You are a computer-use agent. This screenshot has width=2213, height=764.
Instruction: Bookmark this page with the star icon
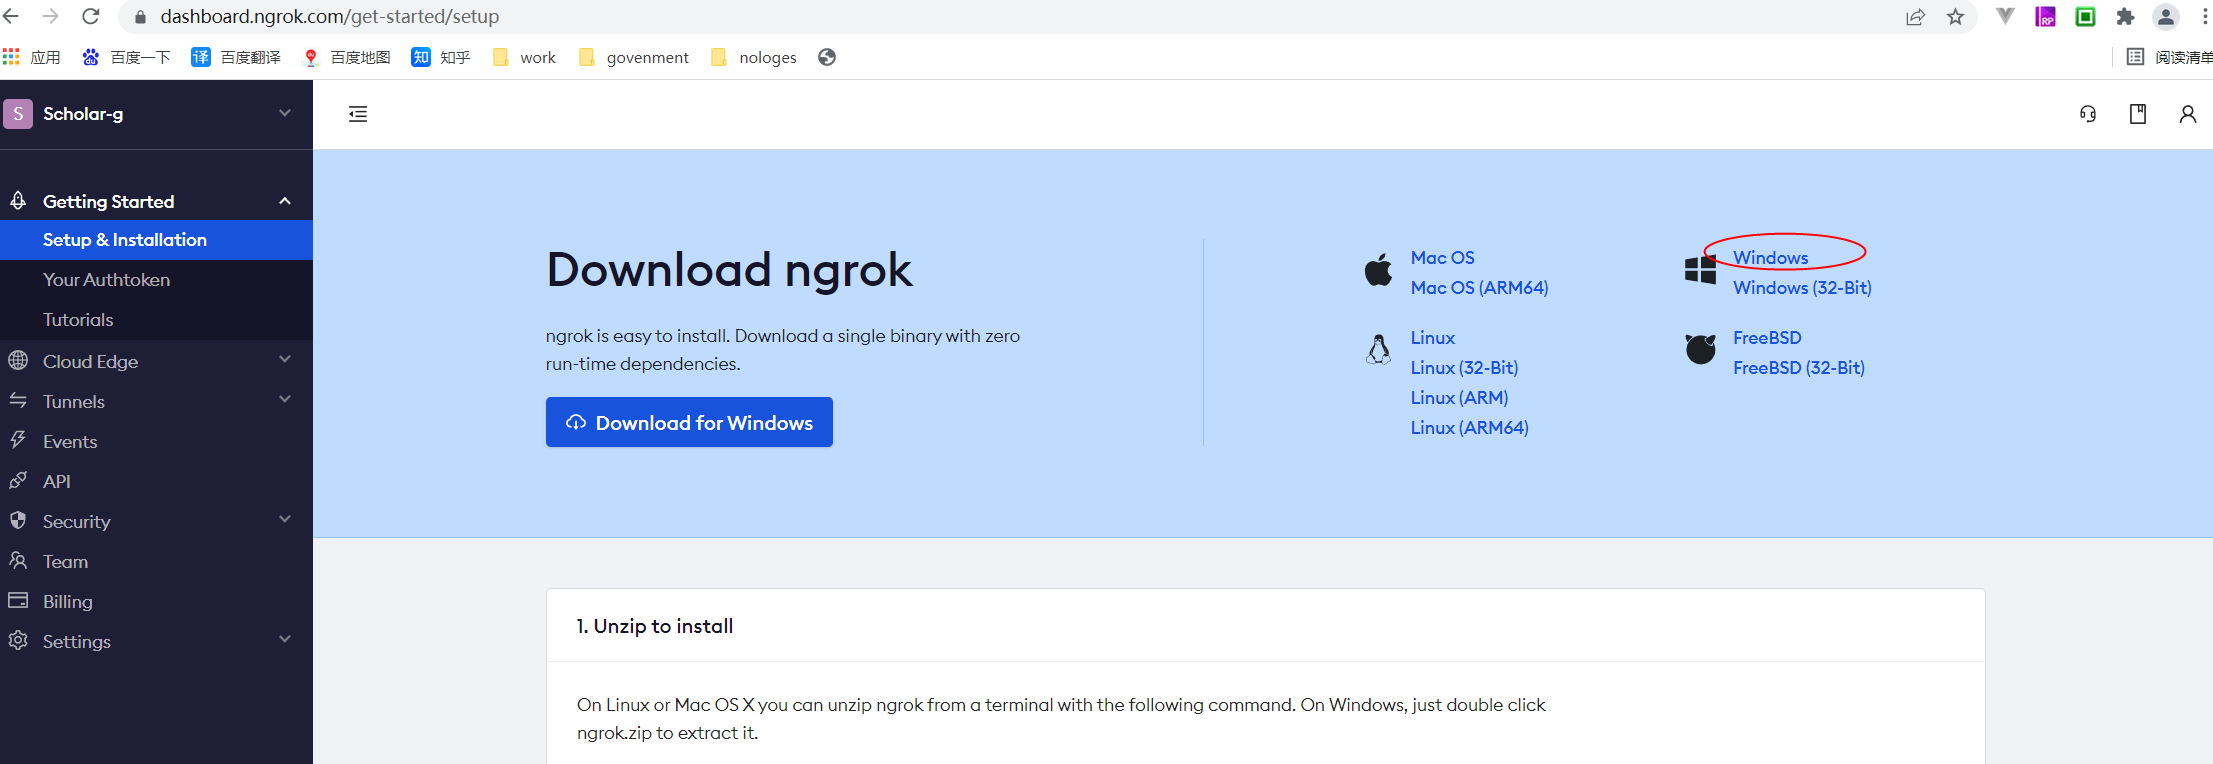[1955, 17]
